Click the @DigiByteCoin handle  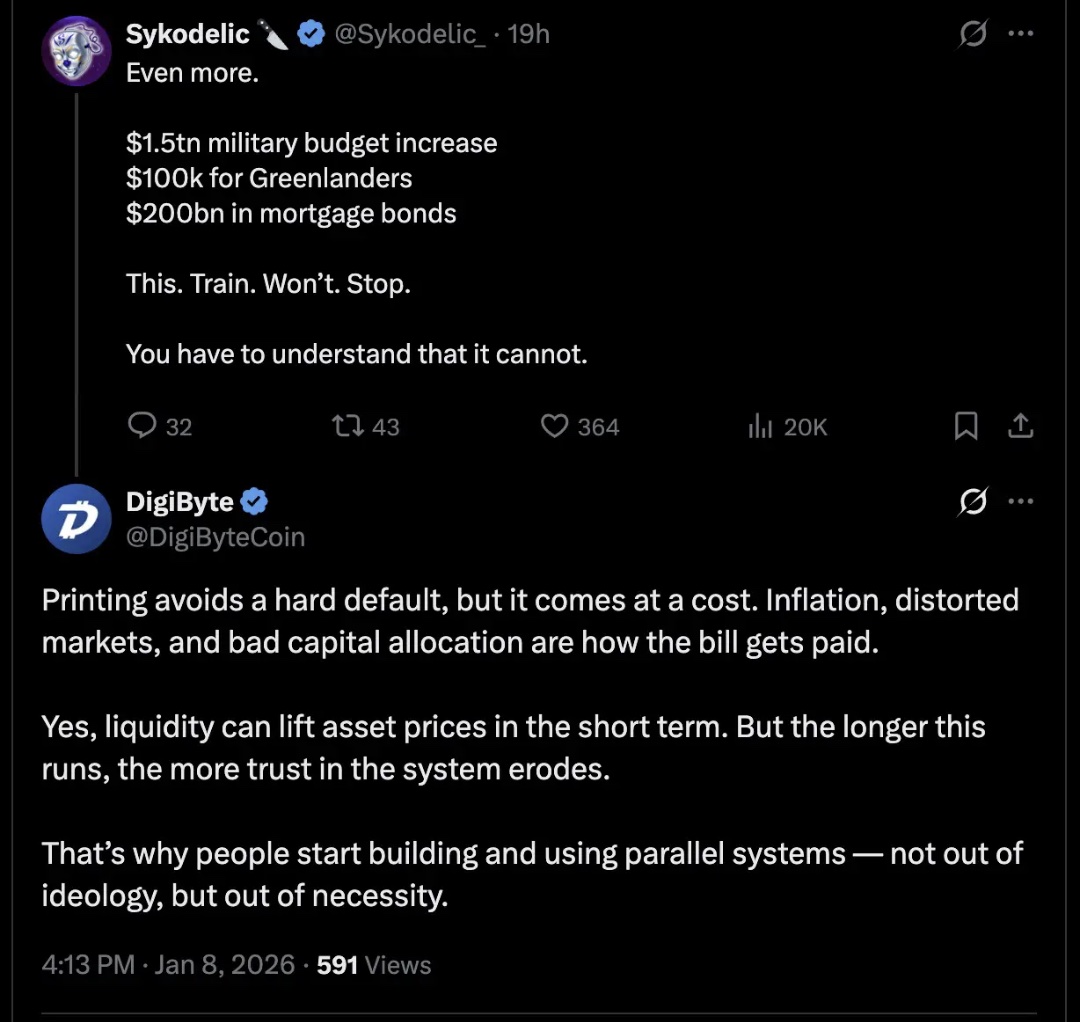215,537
